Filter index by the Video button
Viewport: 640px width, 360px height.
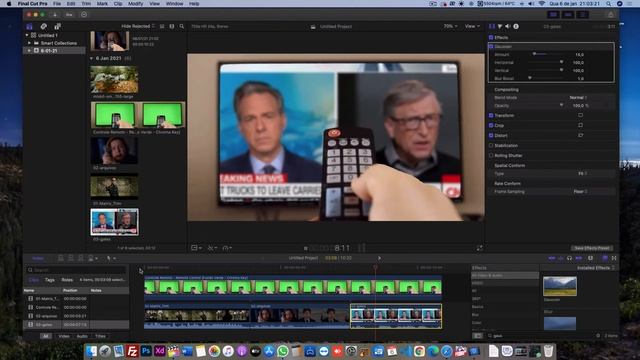[x=64, y=336]
